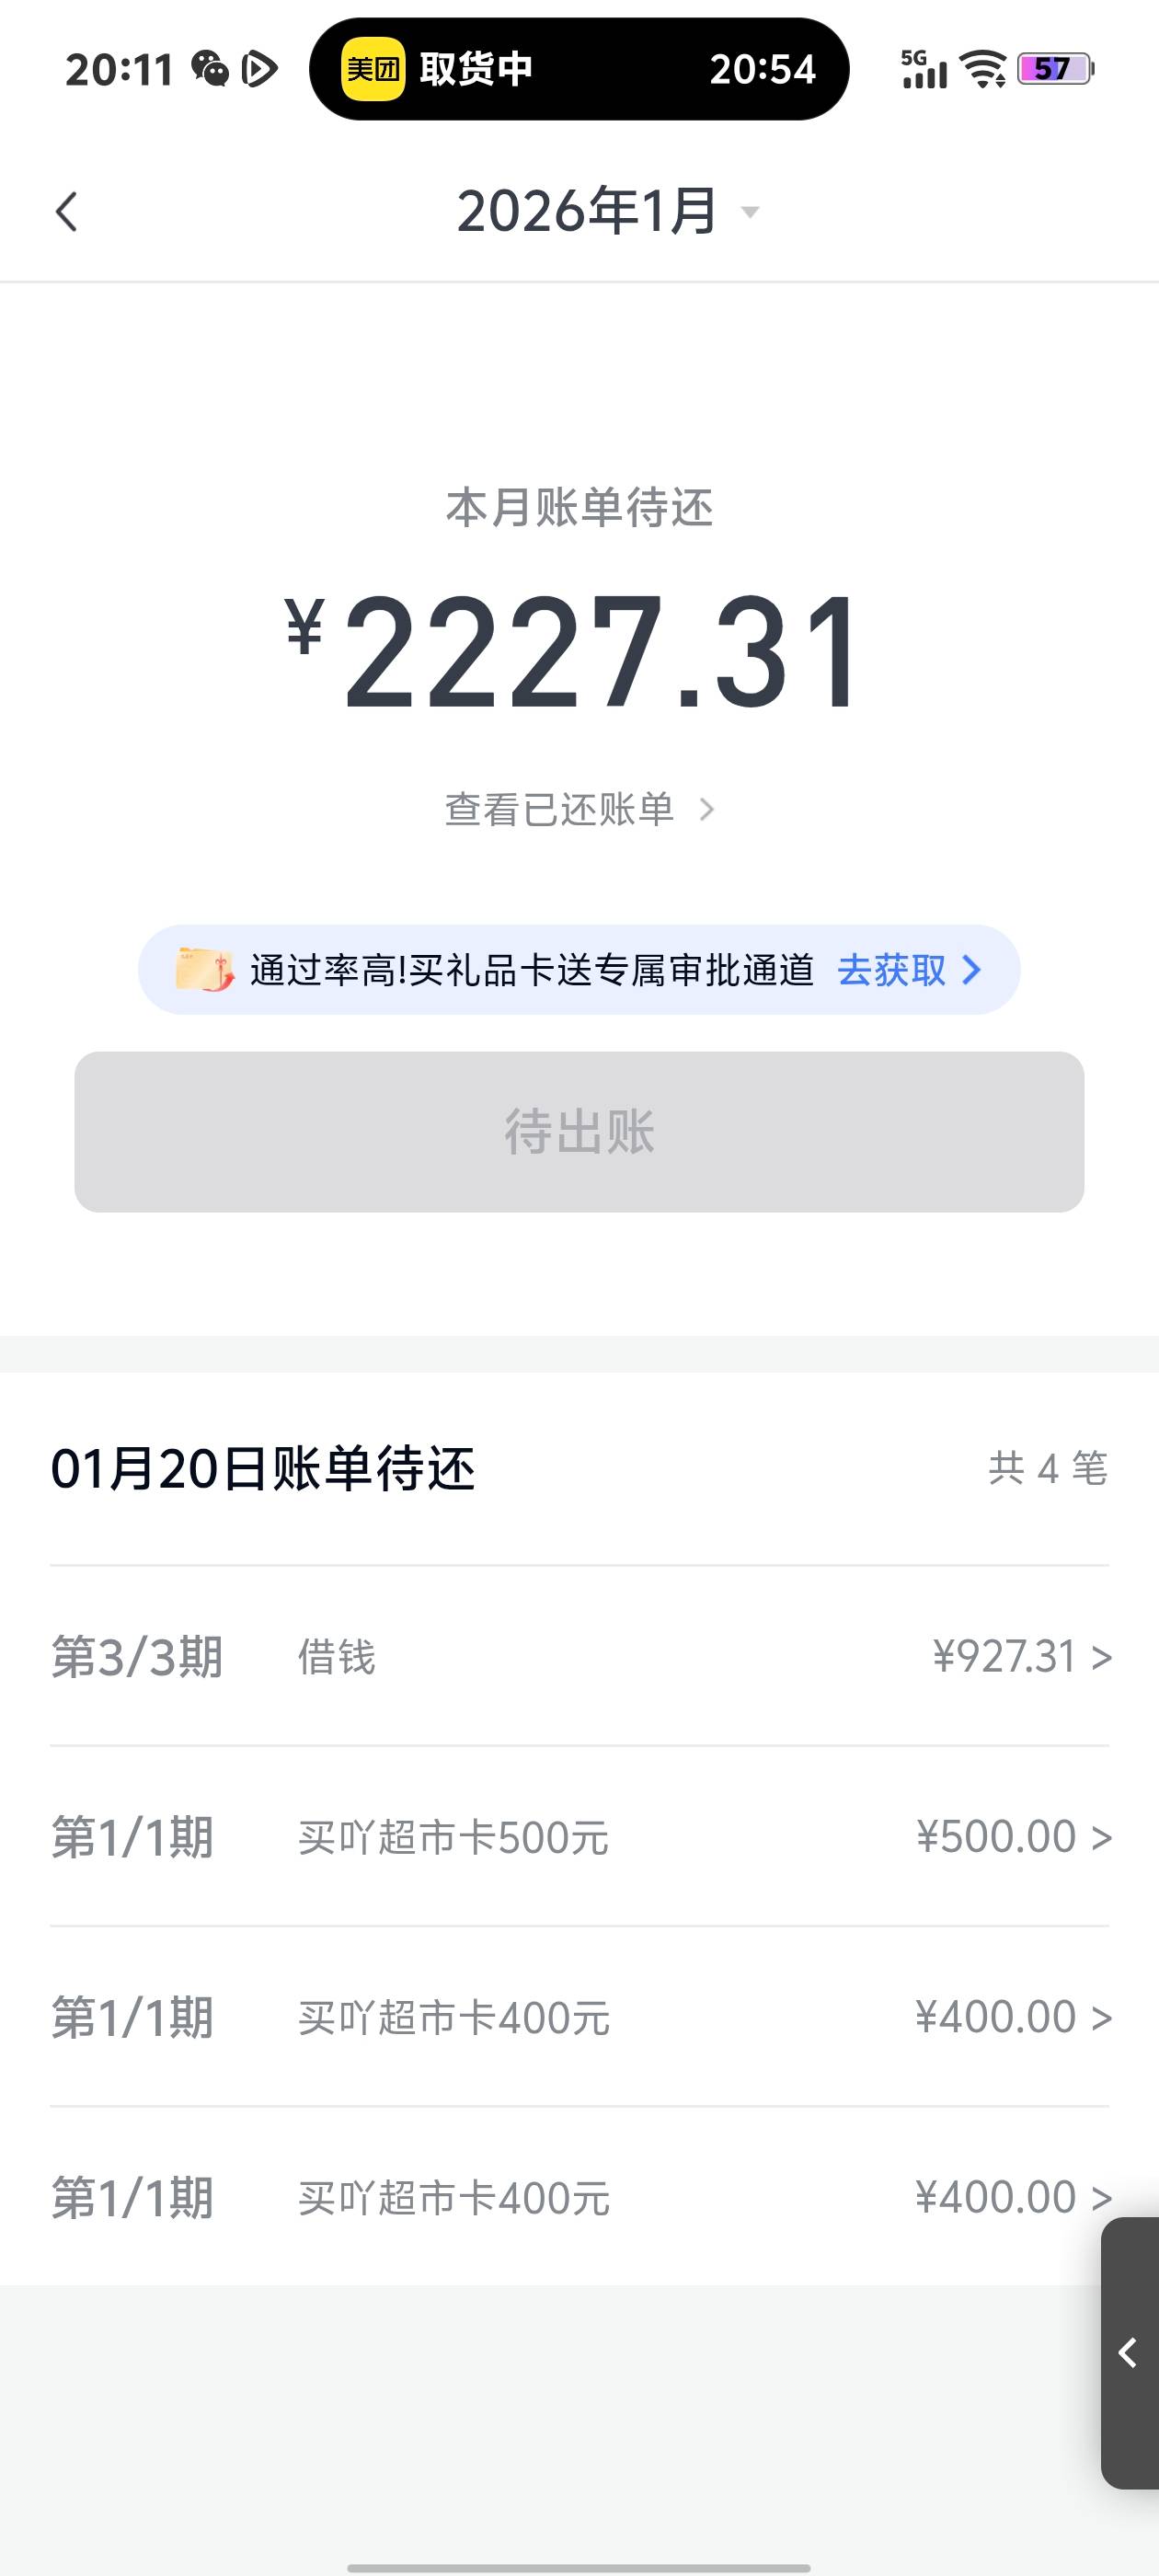Tap the ¥927.31 amount chevron
This screenshot has height=2576, width=1159.
1101,1657
